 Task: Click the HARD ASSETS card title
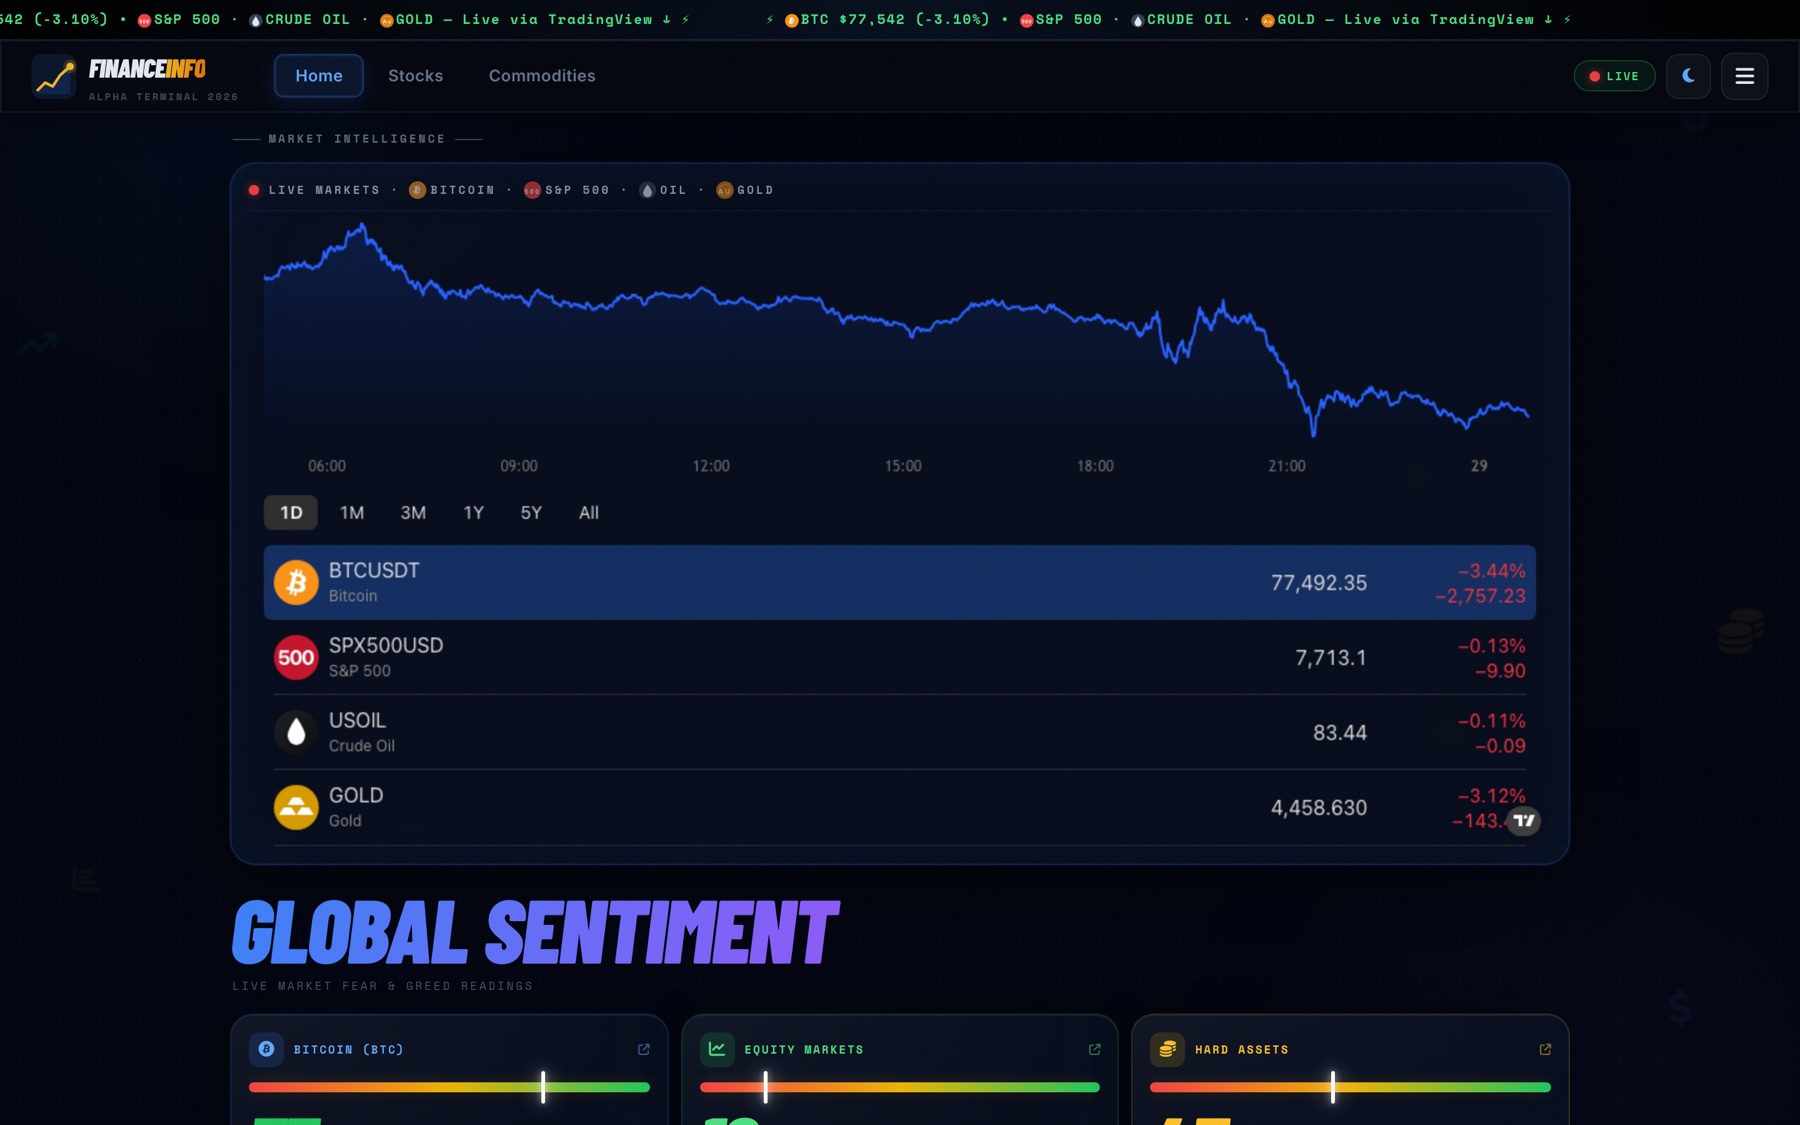point(1242,1049)
